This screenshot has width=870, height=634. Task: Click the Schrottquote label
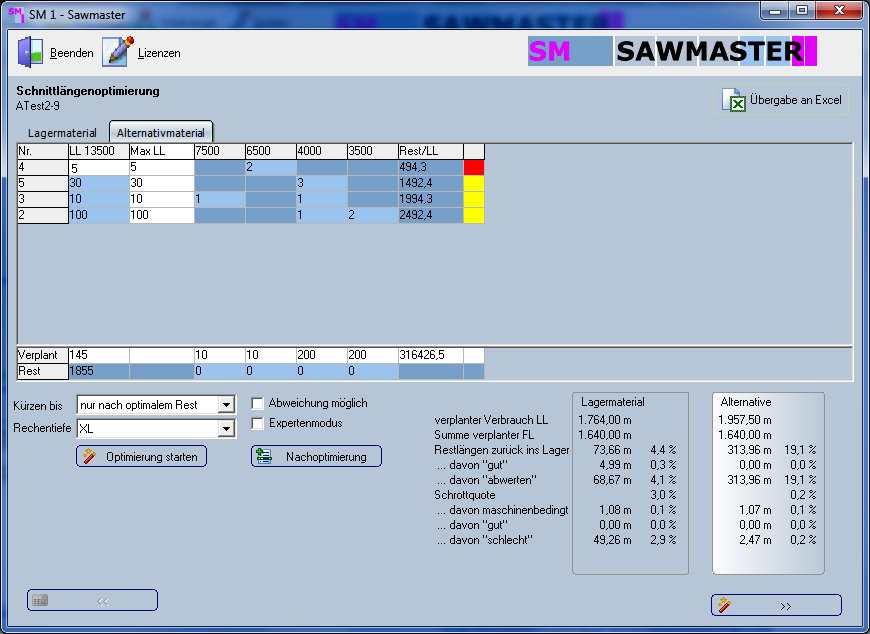pos(465,495)
